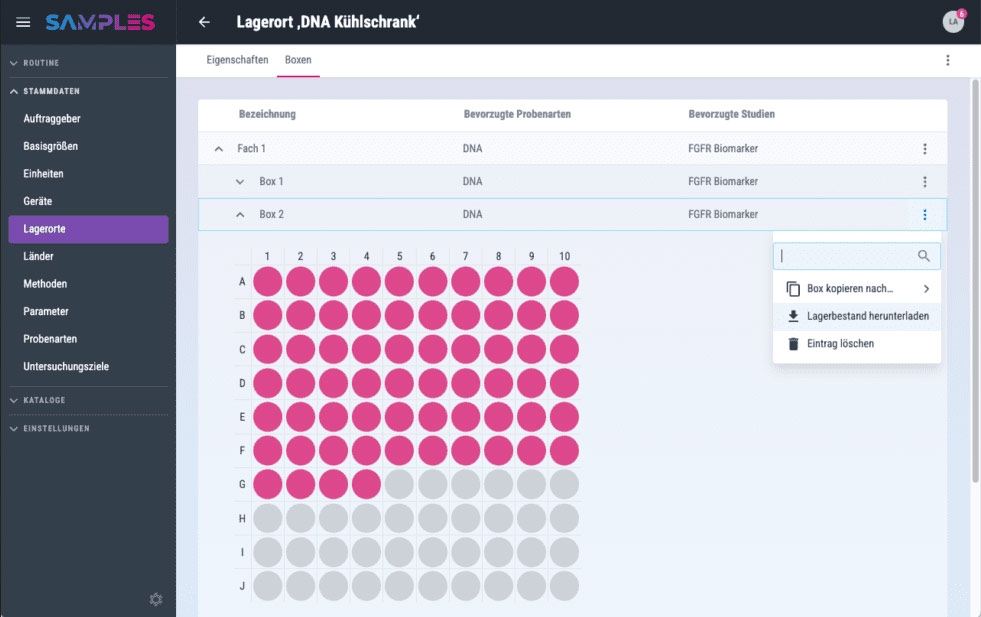Click the search magnifier icon in popup
Viewport: 981px width, 617px height.
pyautogui.click(x=924, y=257)
